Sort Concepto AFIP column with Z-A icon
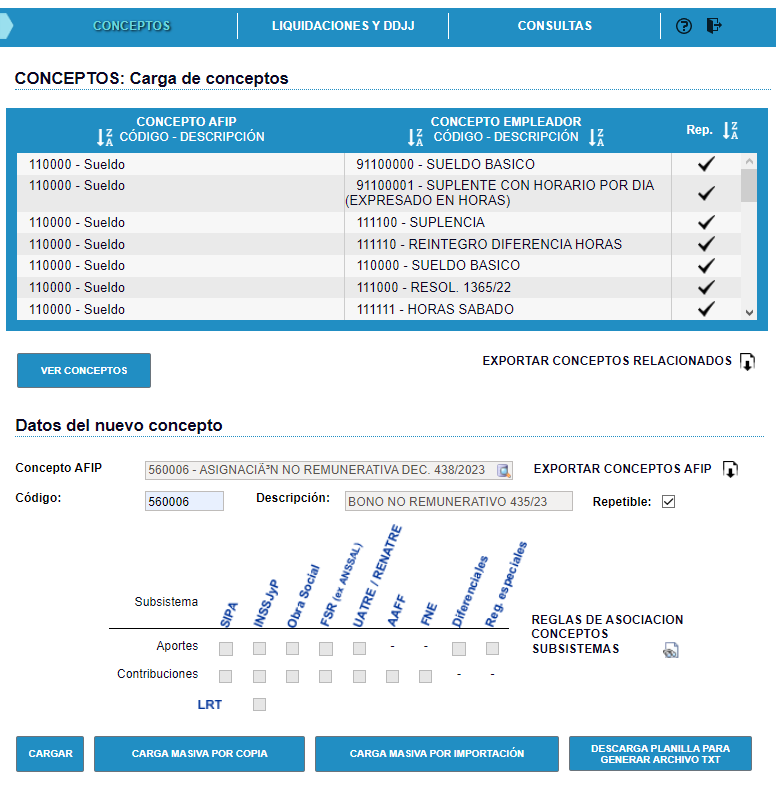The image size is (776, 791). tap(105, 137)
